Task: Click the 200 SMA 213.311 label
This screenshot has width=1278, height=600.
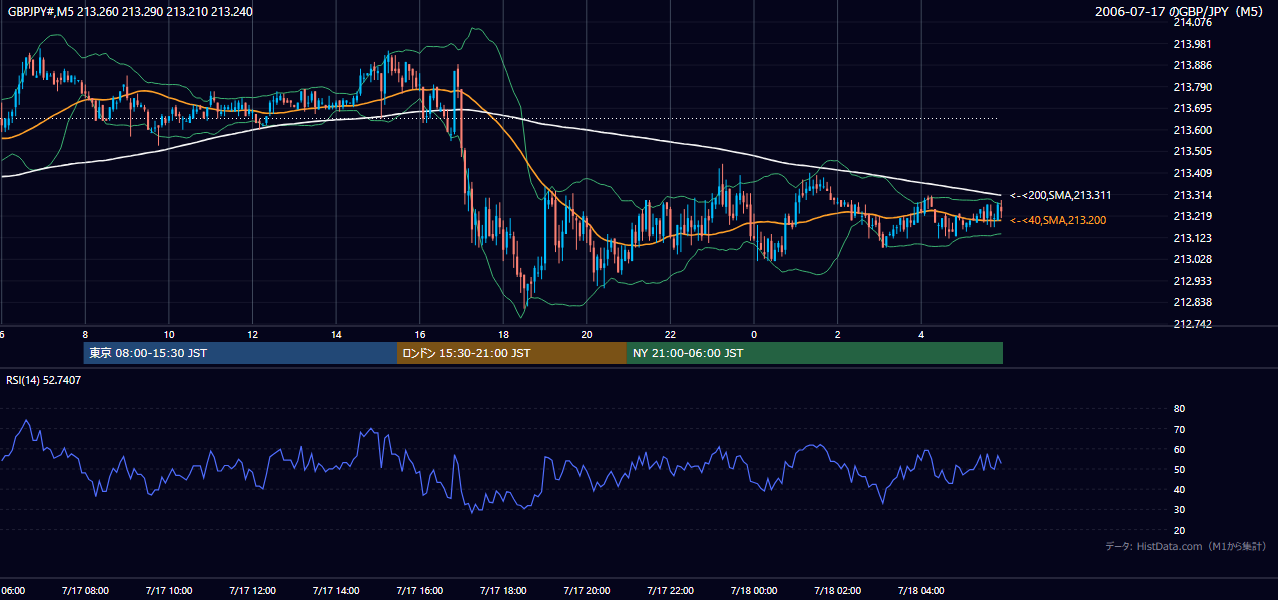Action: click(x=1060, y=195)
